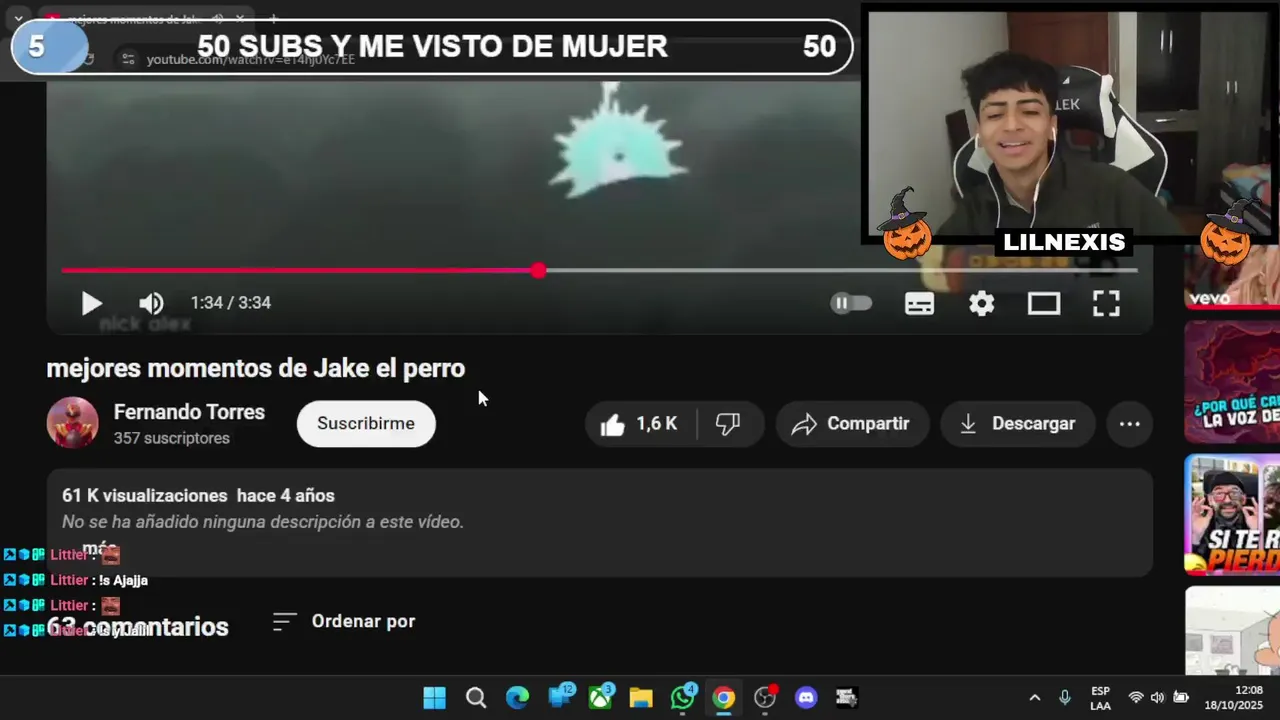Open the GTA game icon in the taskbar
The height and width of the screenshot is (720, 1280).
pos(847,698)
